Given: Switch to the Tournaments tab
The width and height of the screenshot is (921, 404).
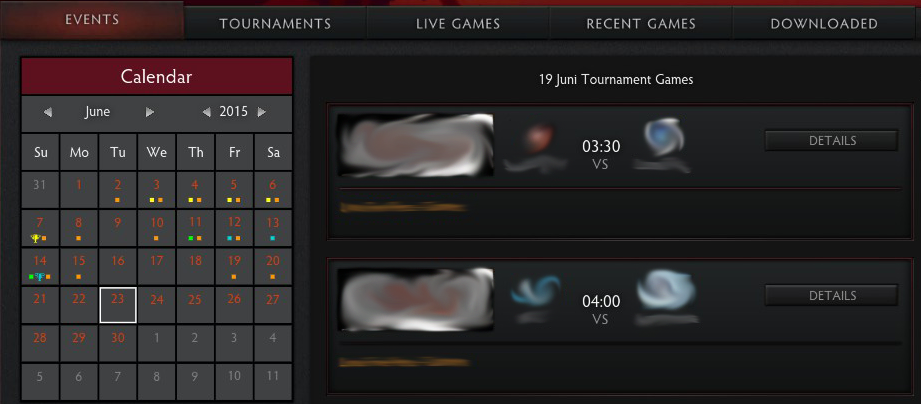Looking at the screenshot, I should coord(275,24).
